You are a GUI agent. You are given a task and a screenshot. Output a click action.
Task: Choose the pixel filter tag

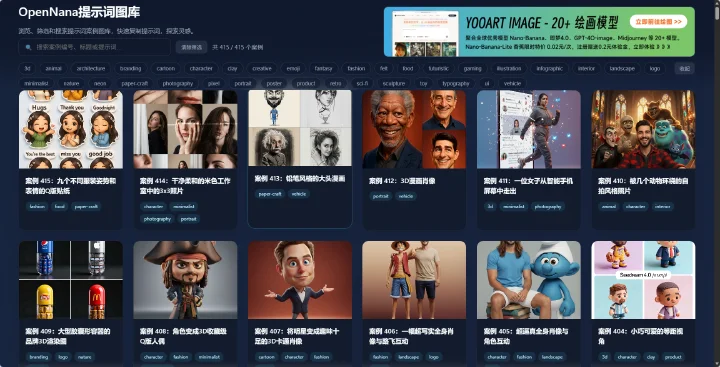[x=214, y=84]
